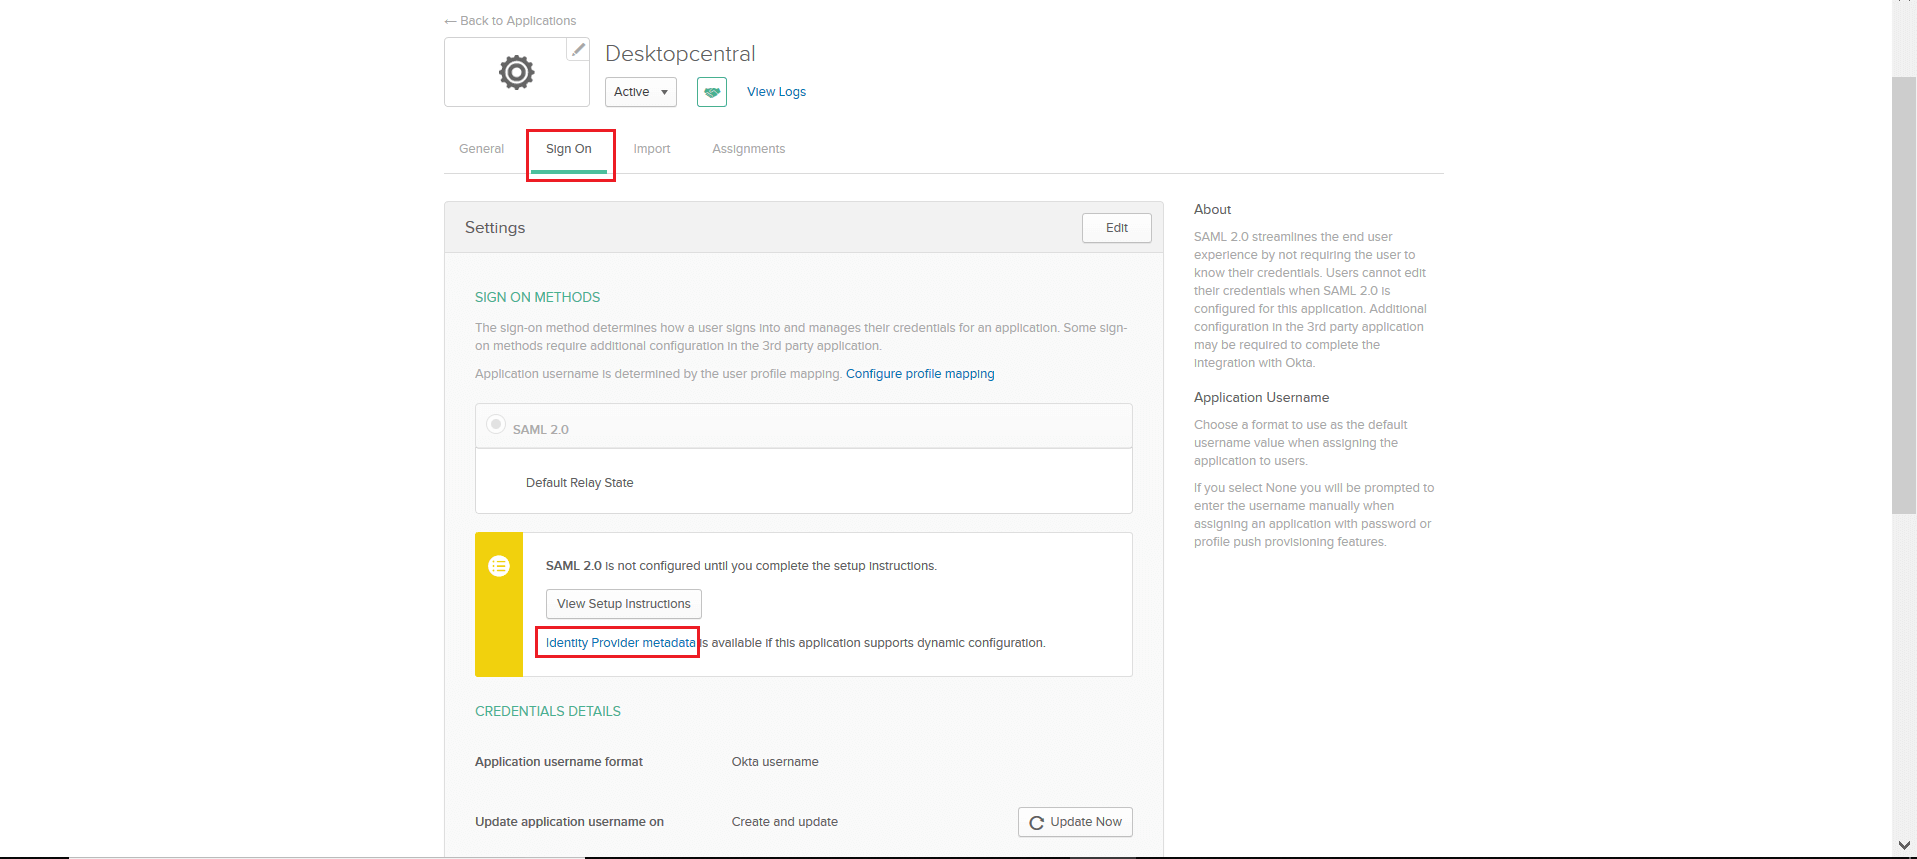Click the Desktopcentral gear logo
Viewport: 1917px width, 859px height.
point(517,72)
